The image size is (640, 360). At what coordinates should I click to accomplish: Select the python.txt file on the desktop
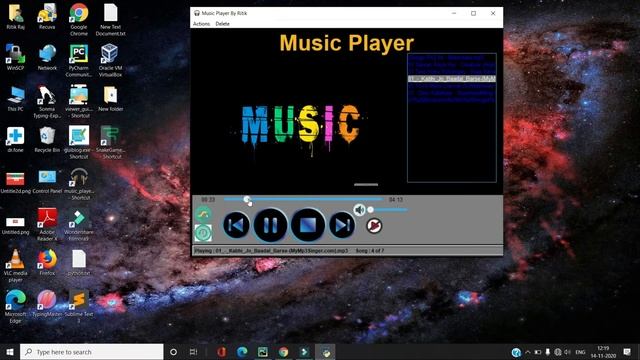click(x=79, y=262)
